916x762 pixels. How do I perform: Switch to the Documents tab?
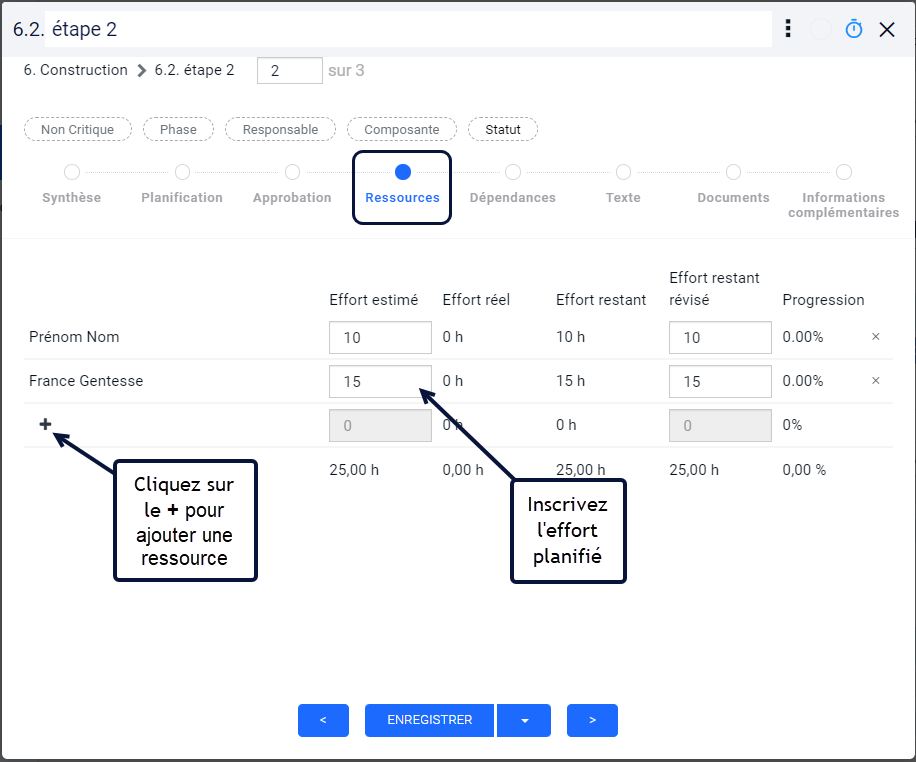pyautogui.click(x=733, y=198)
